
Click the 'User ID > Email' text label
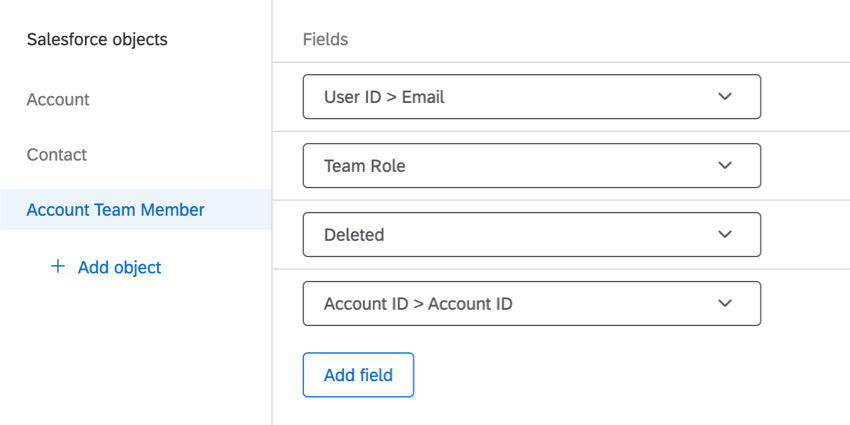pyautogui.click(x=384, y=97)
